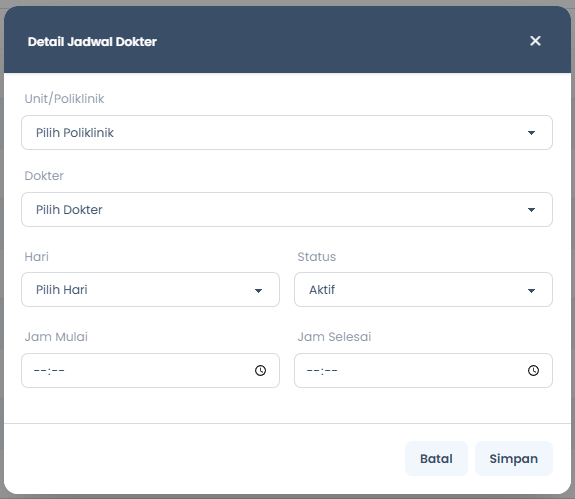Screen dimensions: 575x499
Task: Click the Jam Selesai field label
Action: tap(334, 337)
